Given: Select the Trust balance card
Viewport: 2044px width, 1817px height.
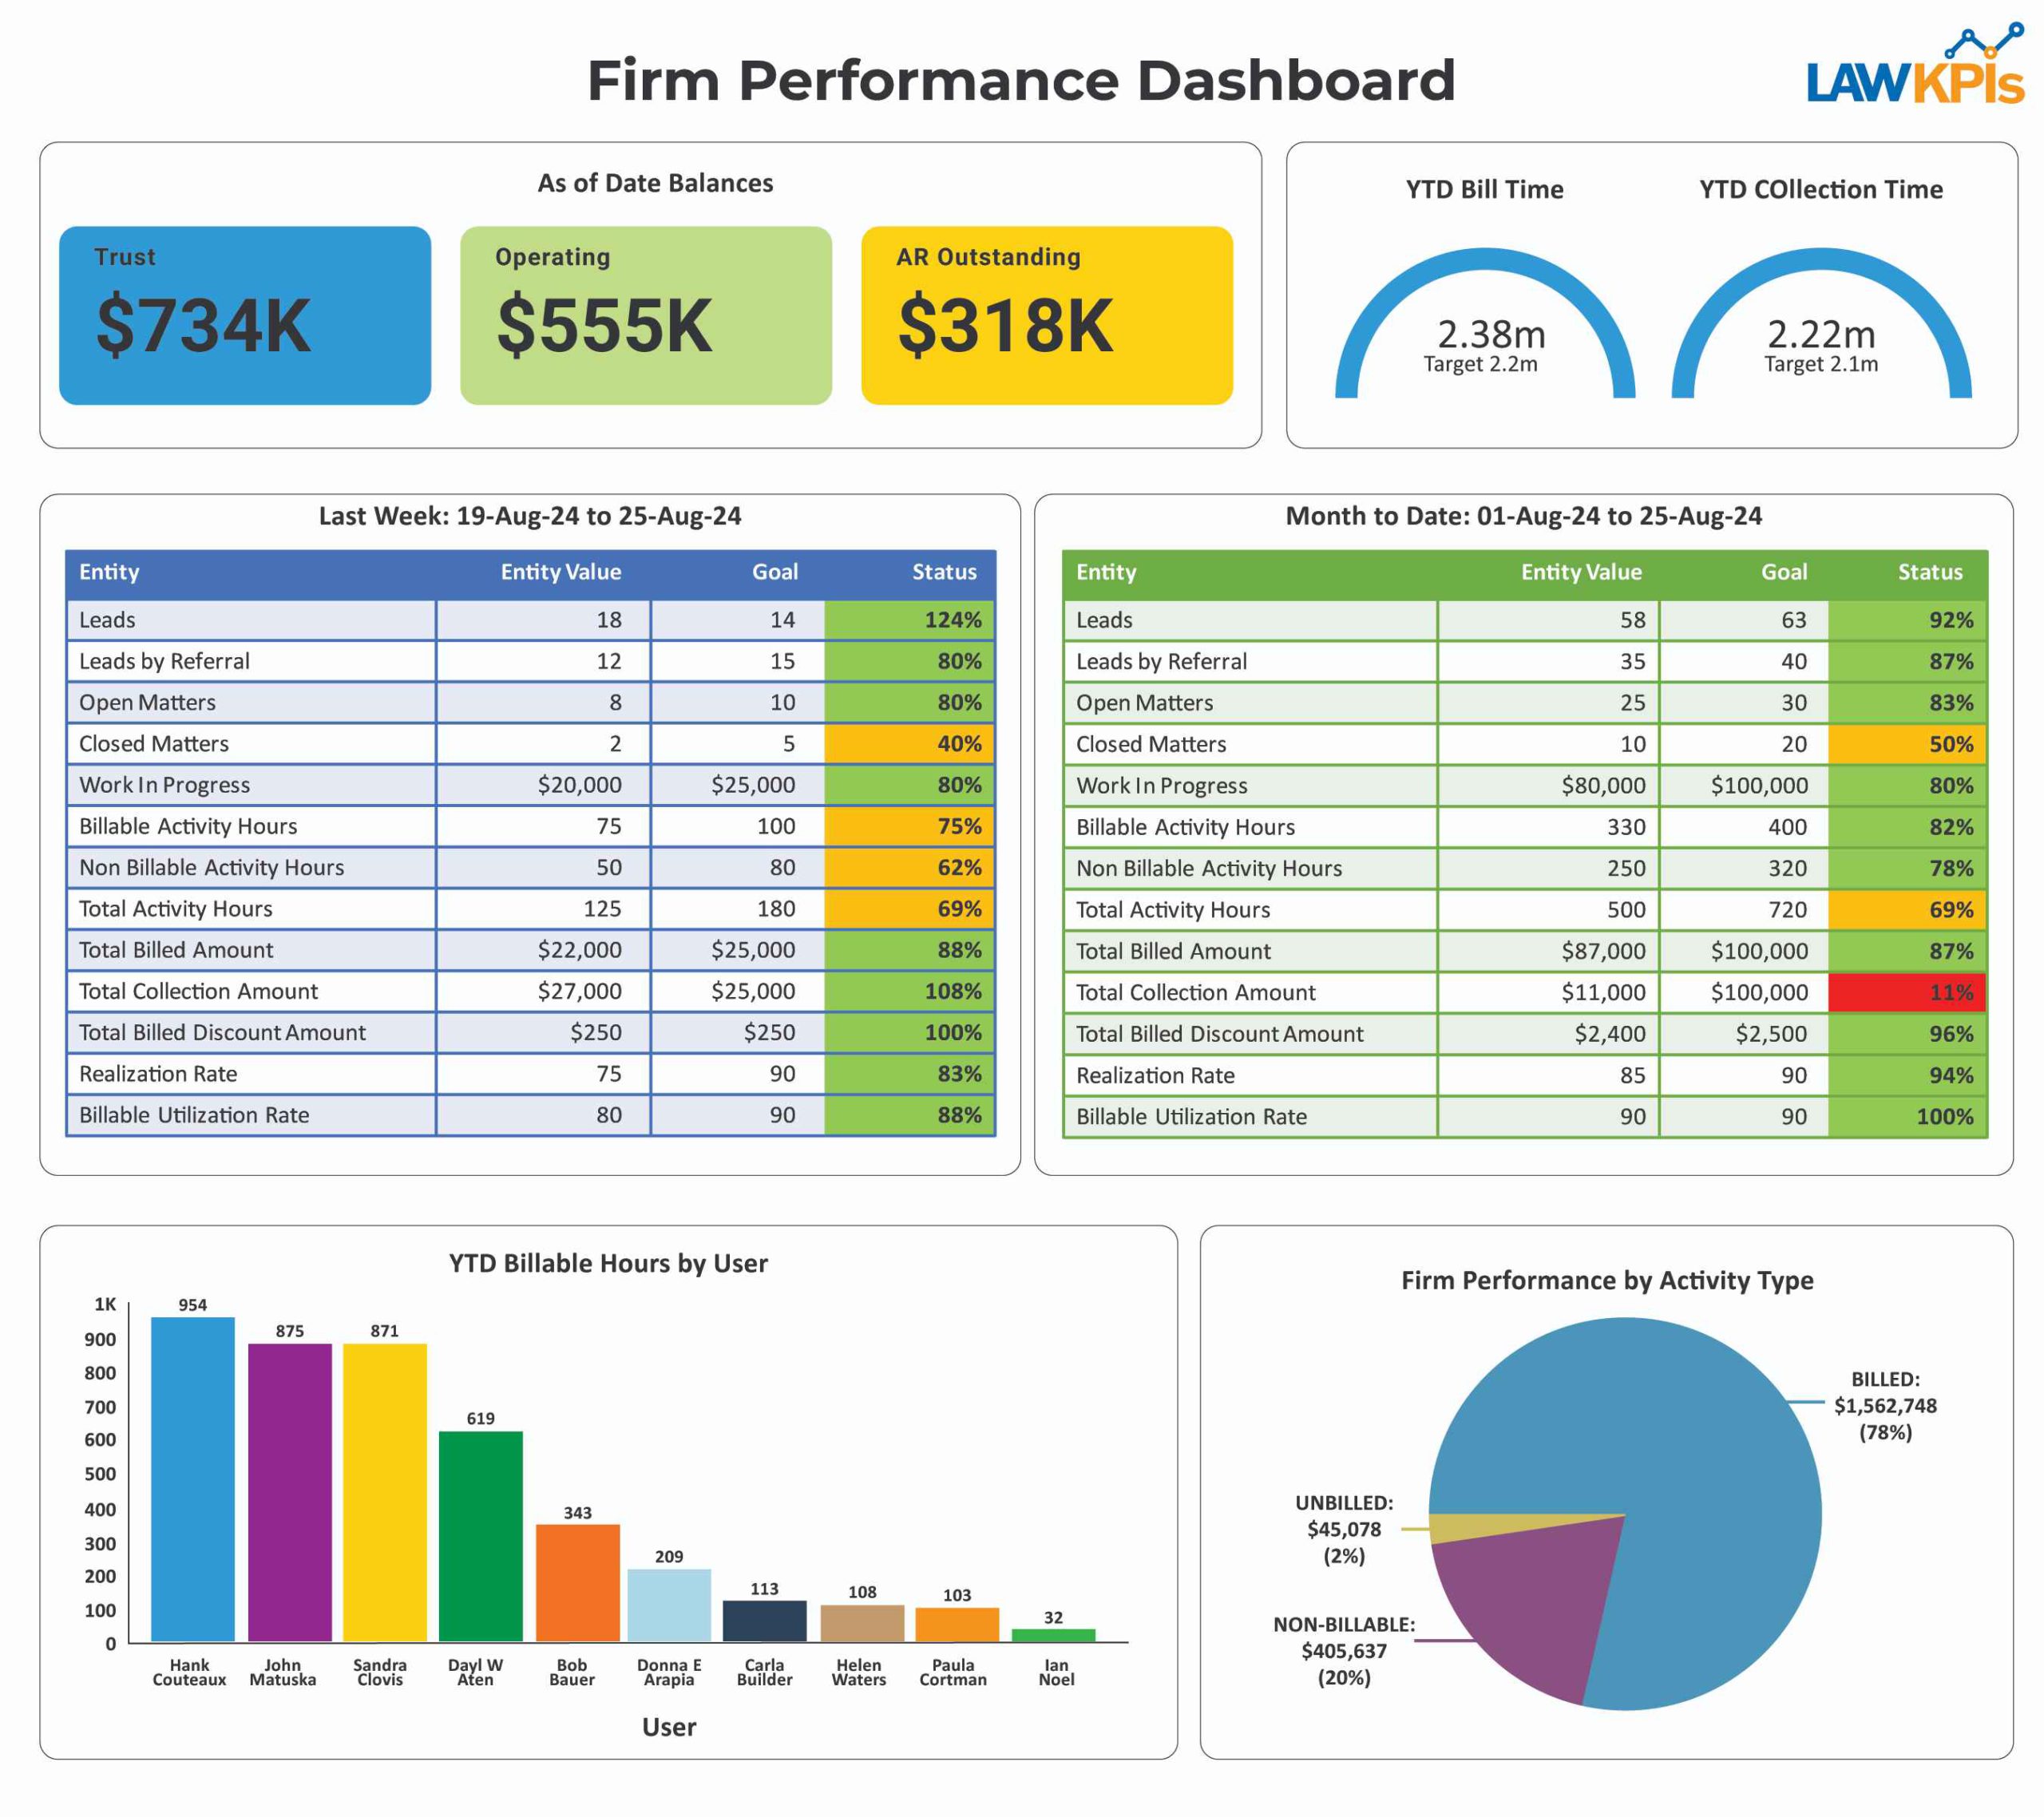Looking at the screenshot, I should pyautogui.click(x=245, y=318).
